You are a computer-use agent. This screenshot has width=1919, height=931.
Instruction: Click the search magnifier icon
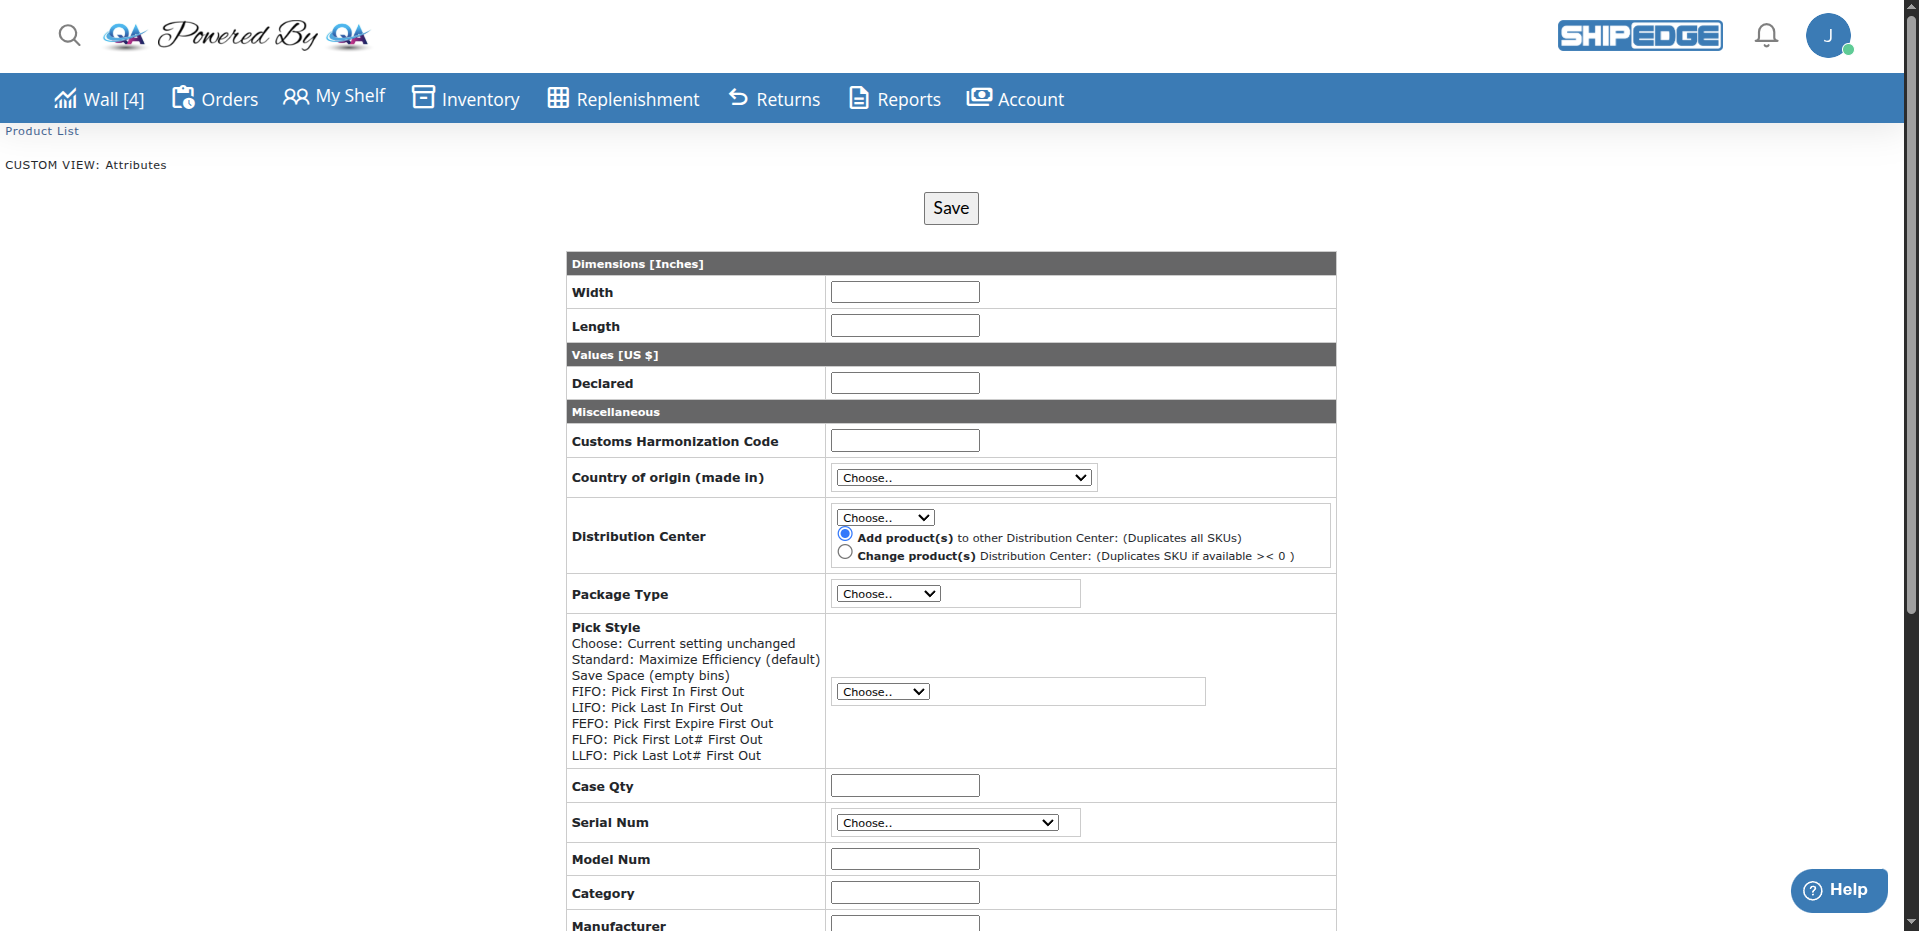(x=69, y=36)
